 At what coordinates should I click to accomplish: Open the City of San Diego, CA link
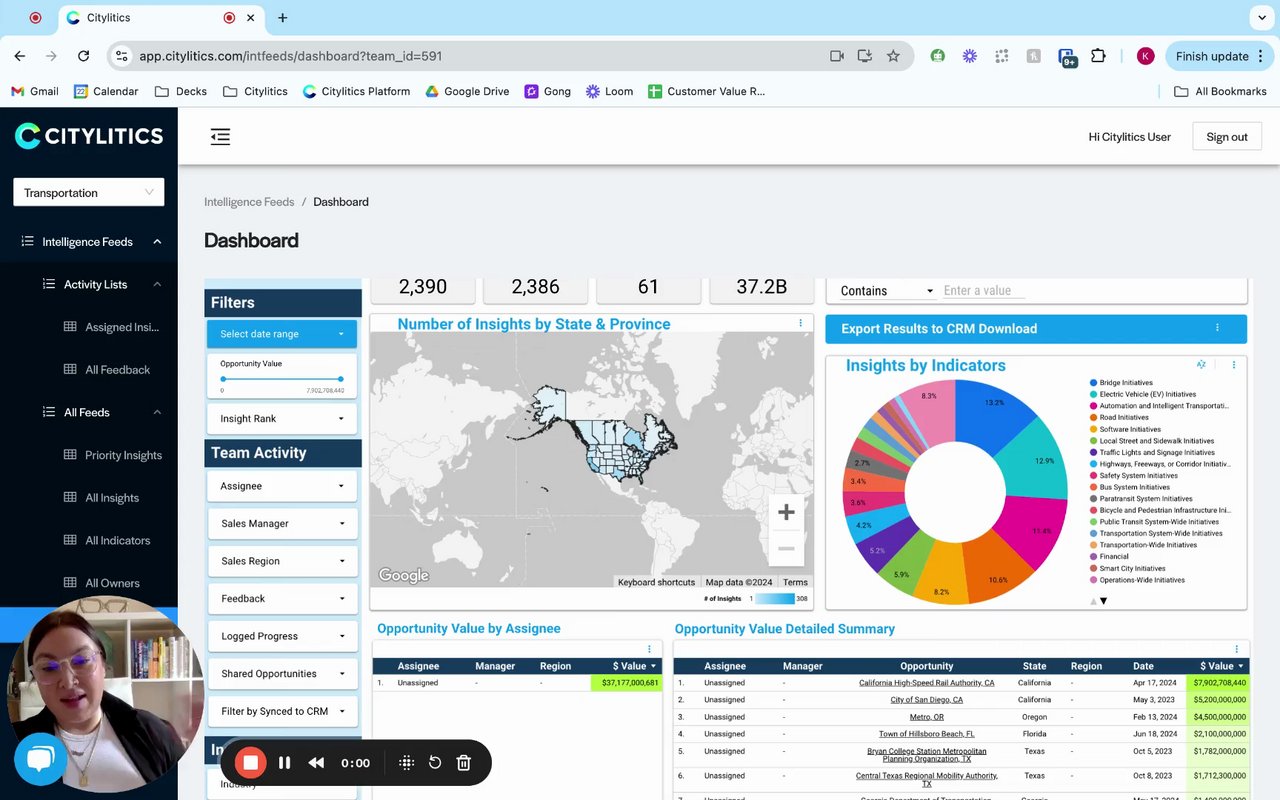coord(926,700)
